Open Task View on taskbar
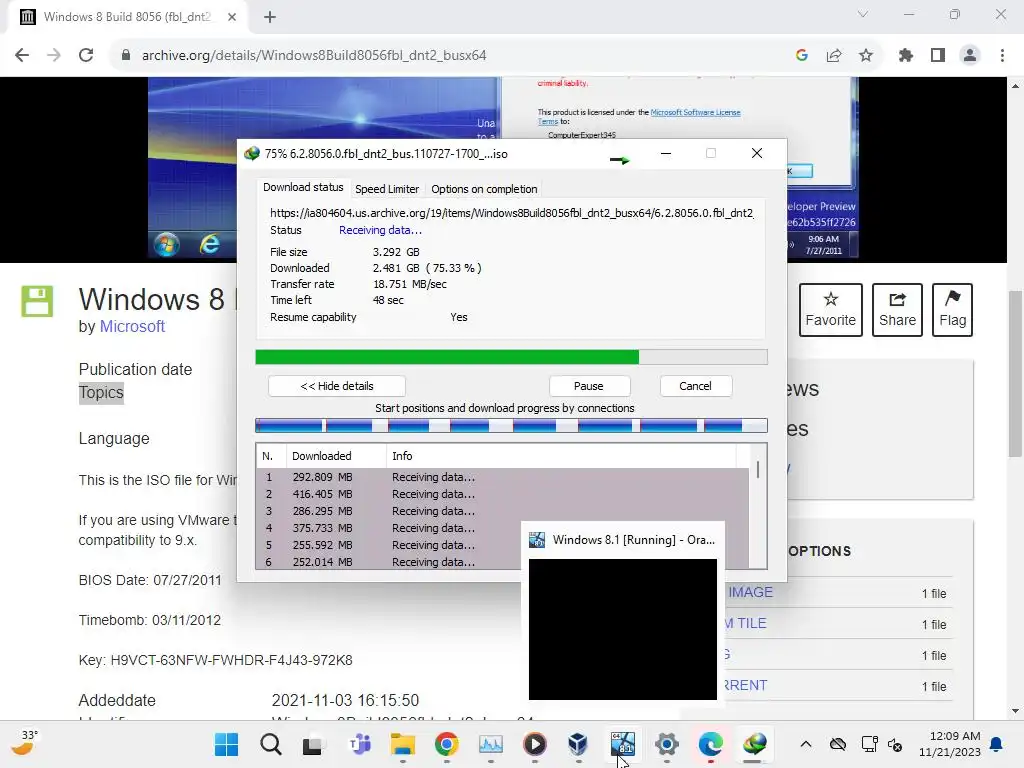The image size is (1024, 768). click(x=314, y=744)
